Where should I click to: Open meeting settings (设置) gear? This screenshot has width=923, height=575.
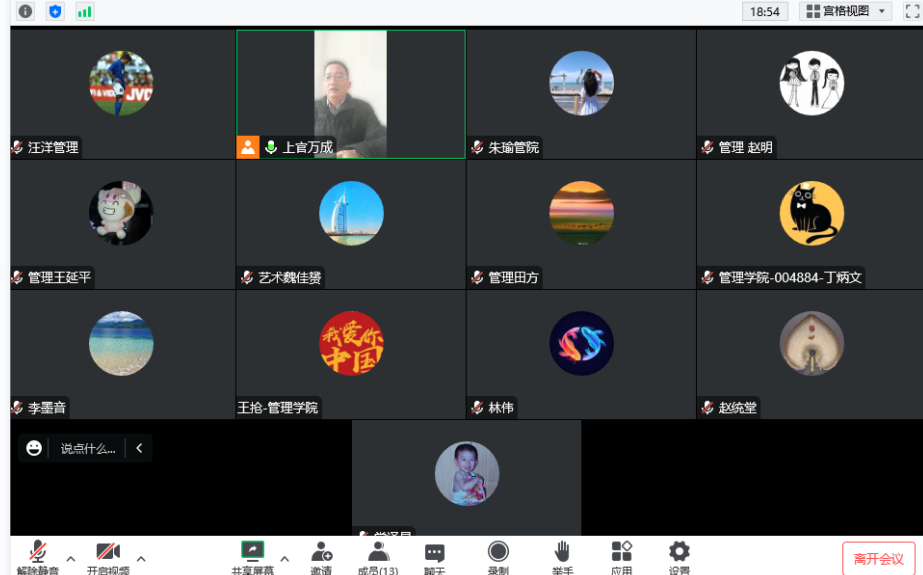[x=679, y=554]
